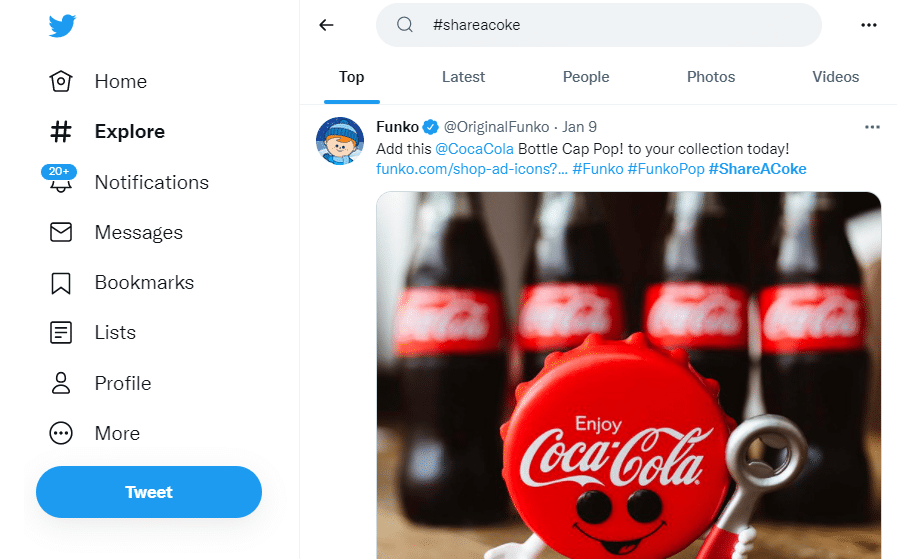Open Messages envelope icon
This screenshot has width=897, height=559.
point(61,233)
